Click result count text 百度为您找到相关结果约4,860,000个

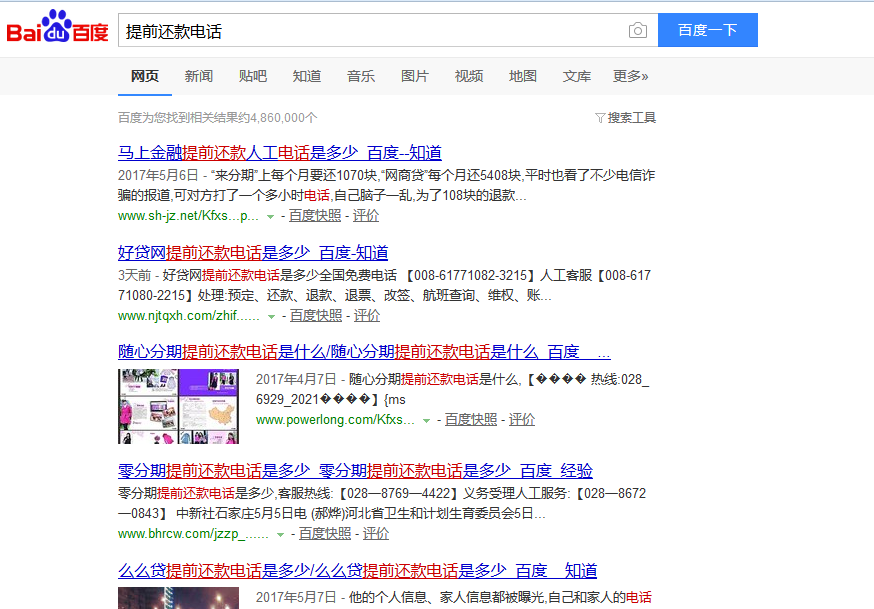(218, 118)
